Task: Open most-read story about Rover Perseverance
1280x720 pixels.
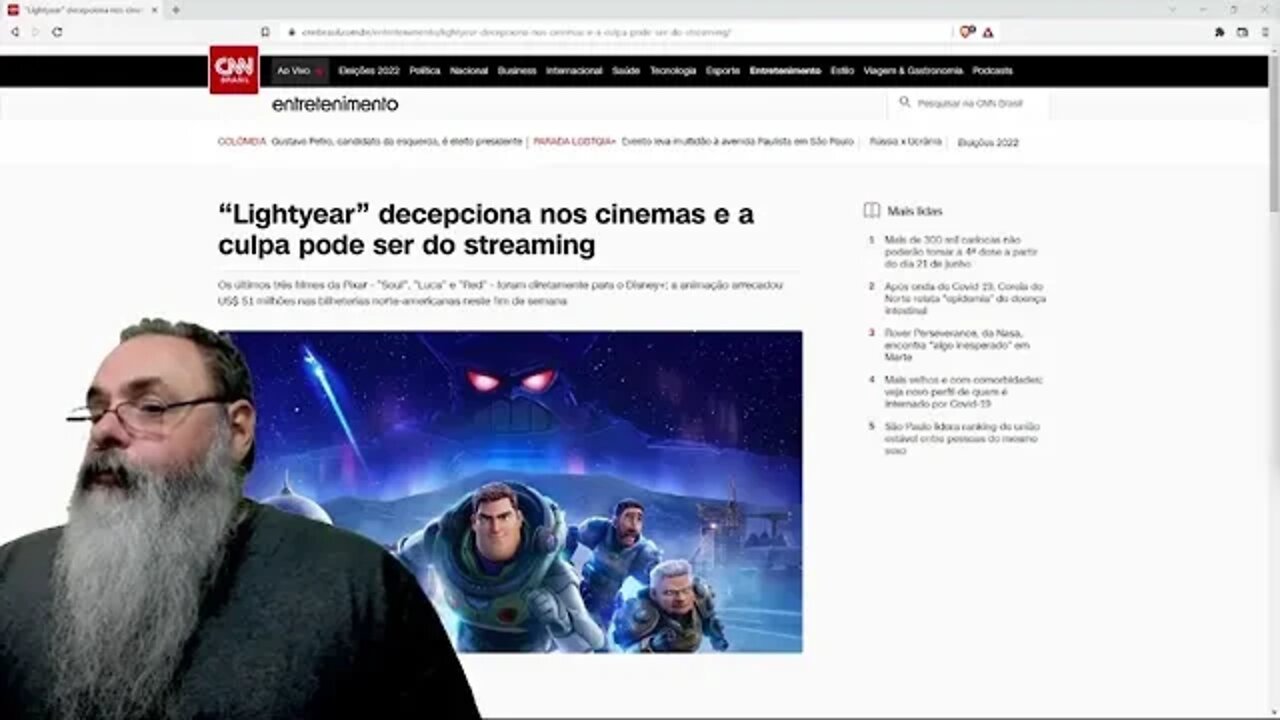Action: point(956,345)
